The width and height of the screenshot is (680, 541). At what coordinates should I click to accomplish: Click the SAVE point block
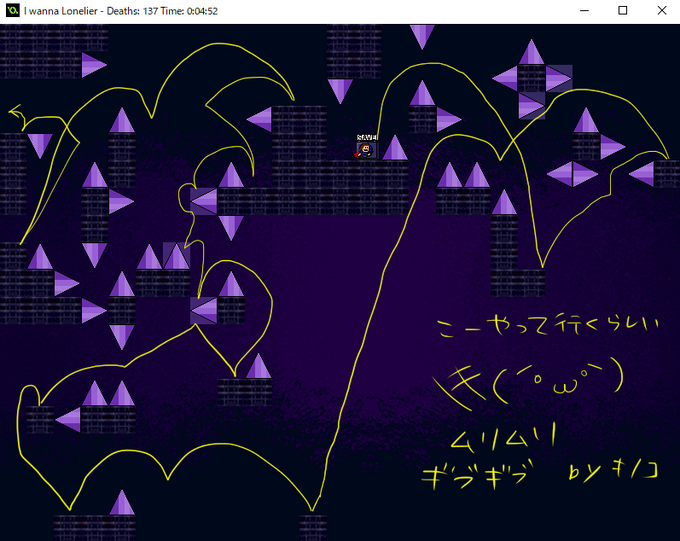tap(368, 147)
